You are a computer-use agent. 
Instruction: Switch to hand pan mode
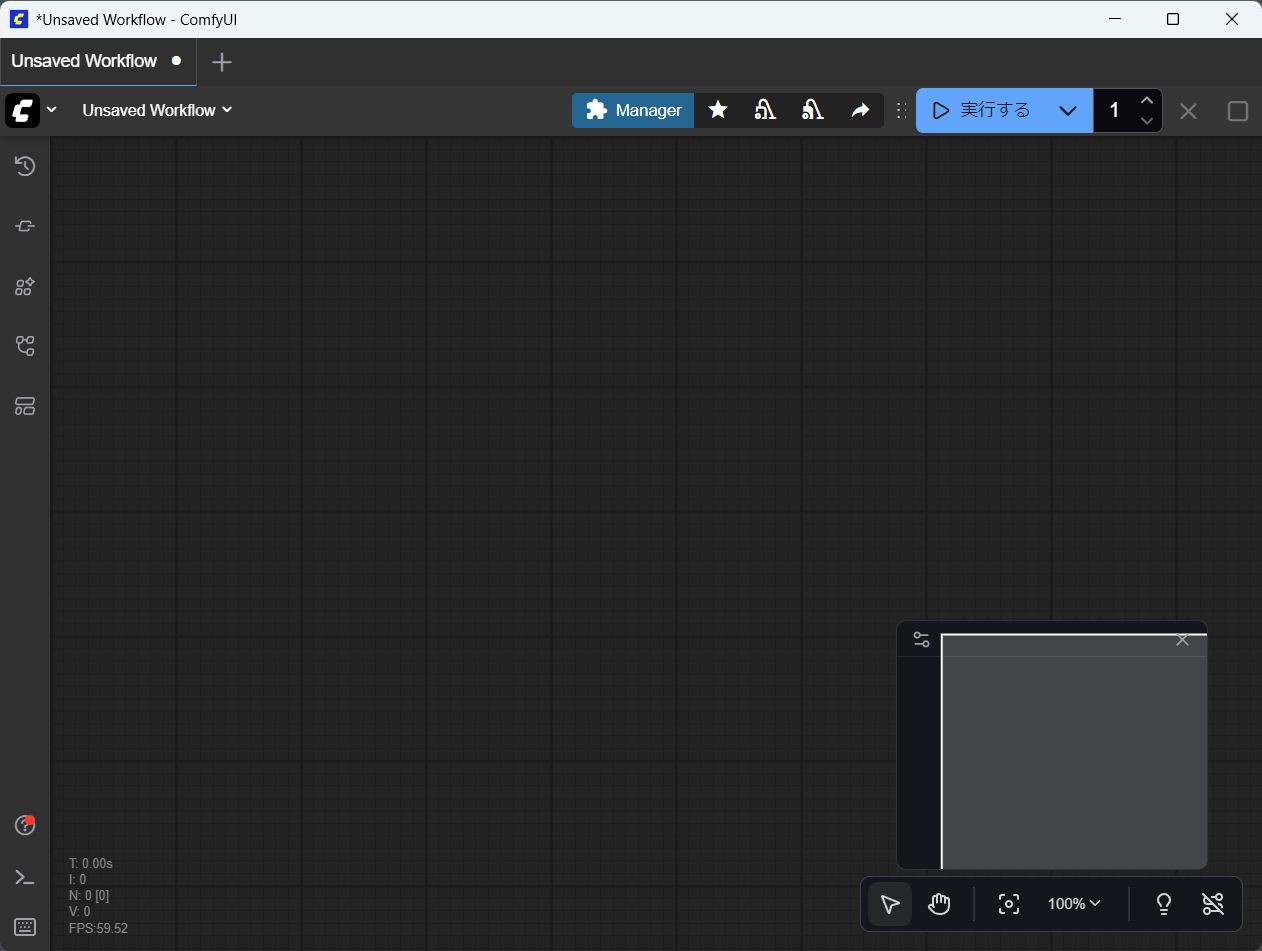coord(938,904)
